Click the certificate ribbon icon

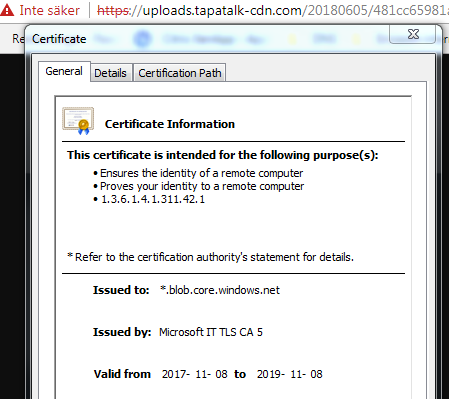pos(78,121)
